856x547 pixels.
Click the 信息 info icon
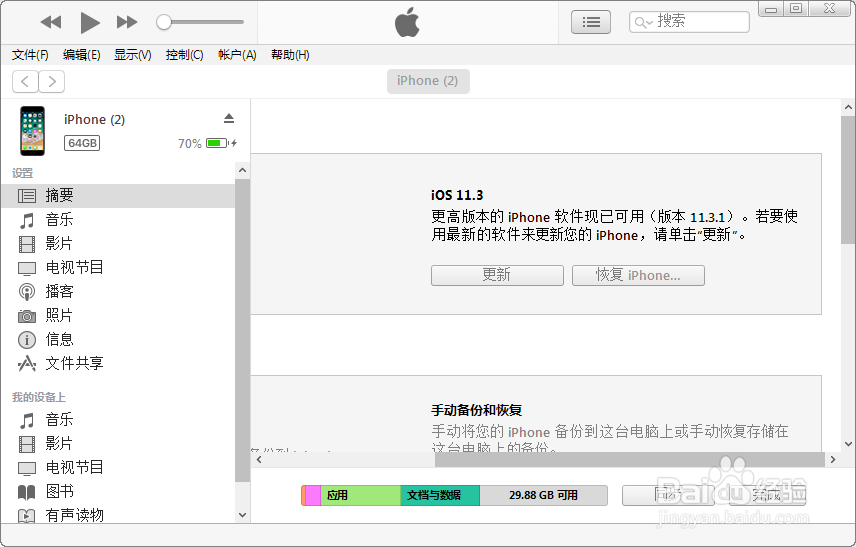coord(27,340)
